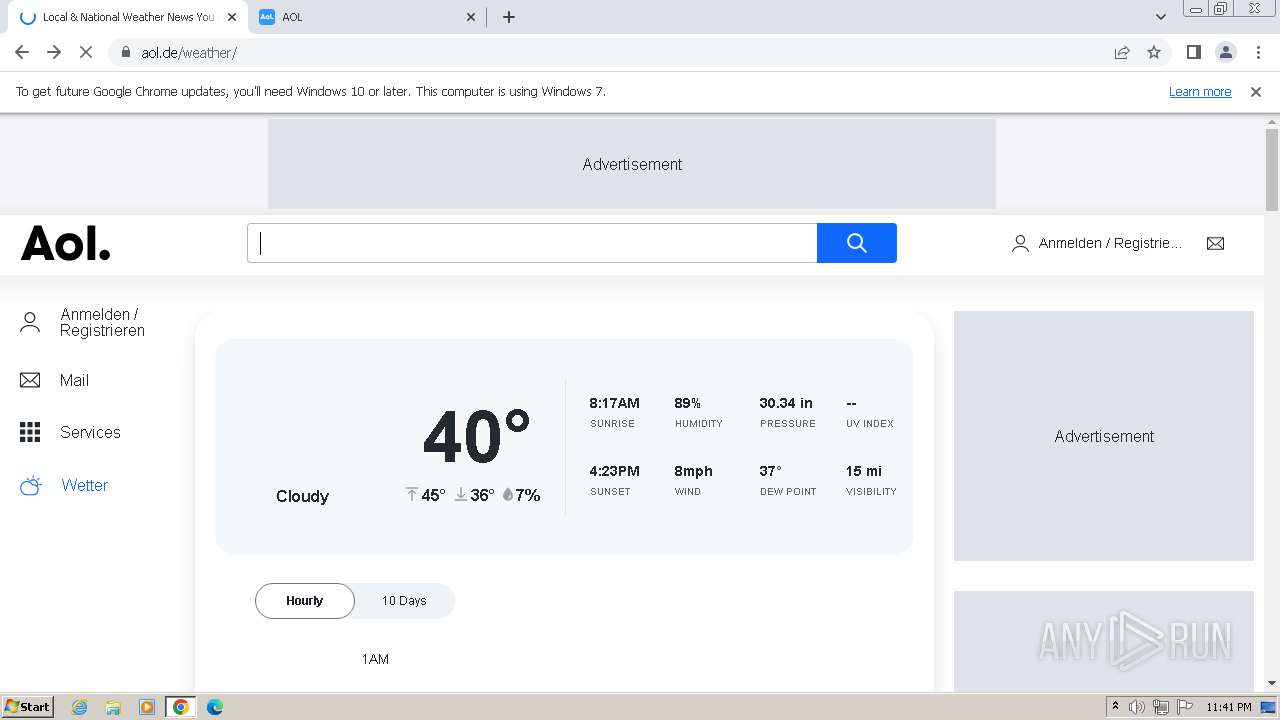Click the Action Center flag icon
The height and width of the screenshot is (720, 1280).
(1184, 707)
